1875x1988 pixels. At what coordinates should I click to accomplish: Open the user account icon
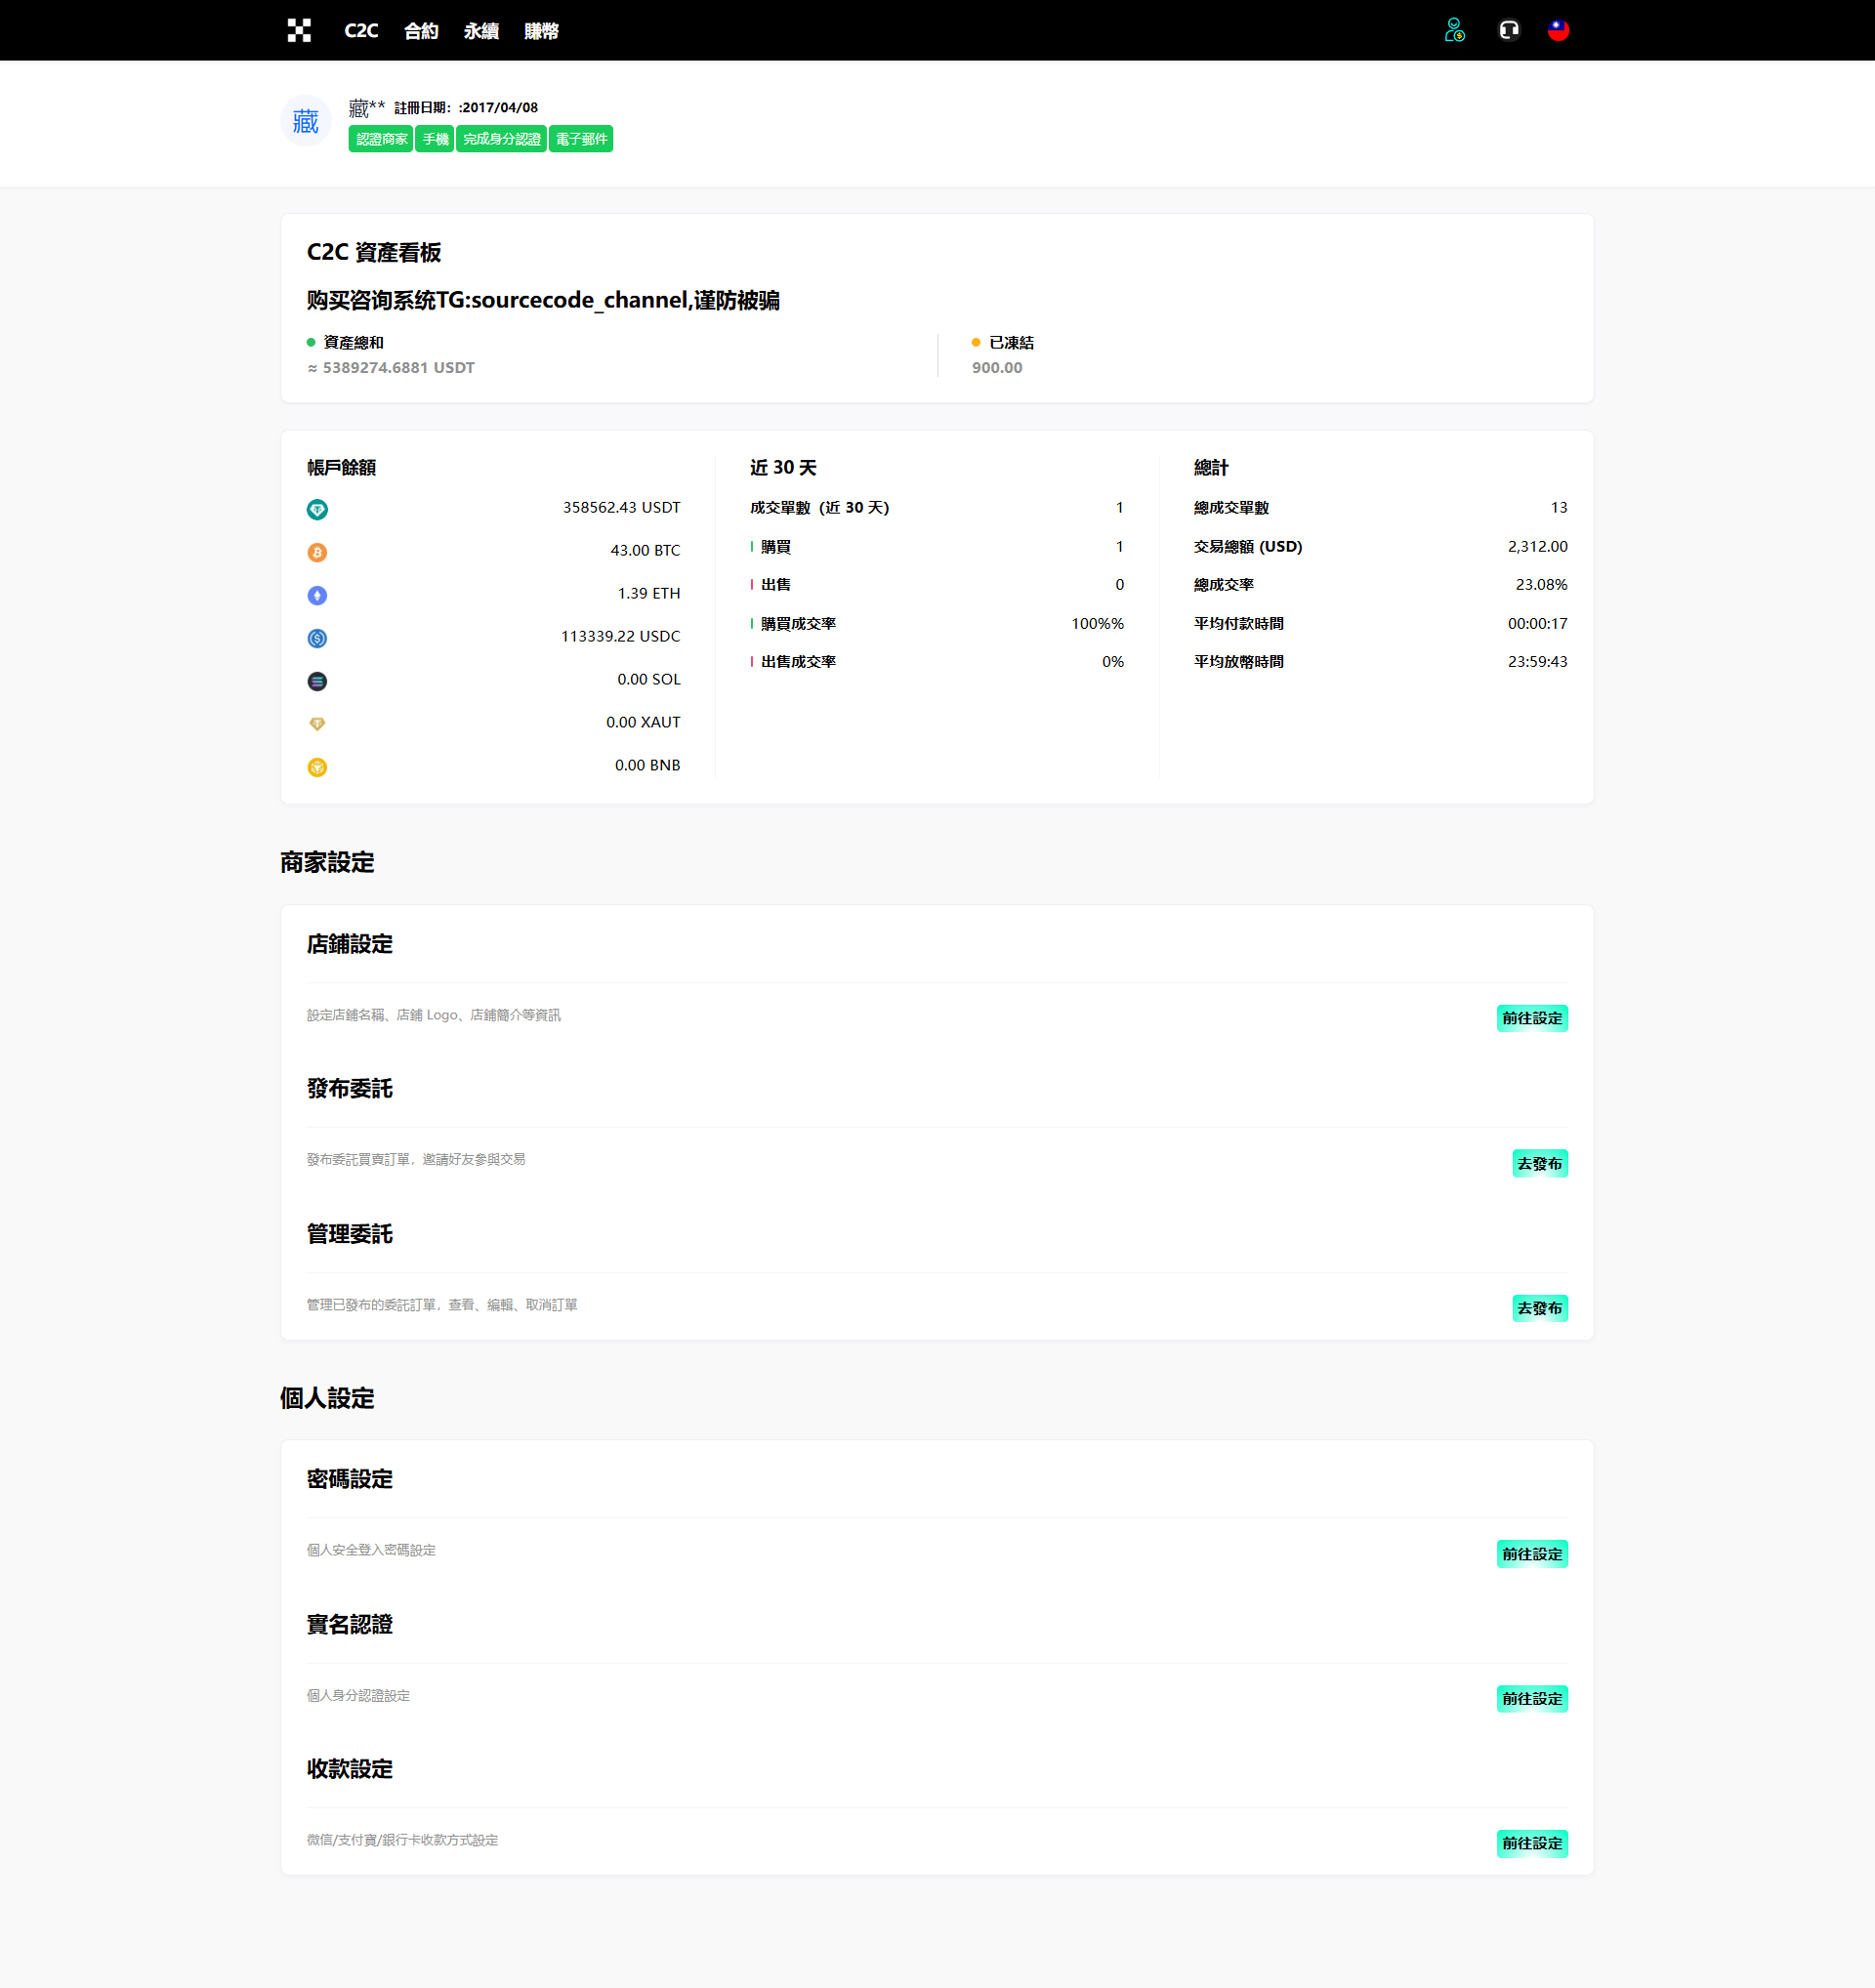coord(1454,31)
